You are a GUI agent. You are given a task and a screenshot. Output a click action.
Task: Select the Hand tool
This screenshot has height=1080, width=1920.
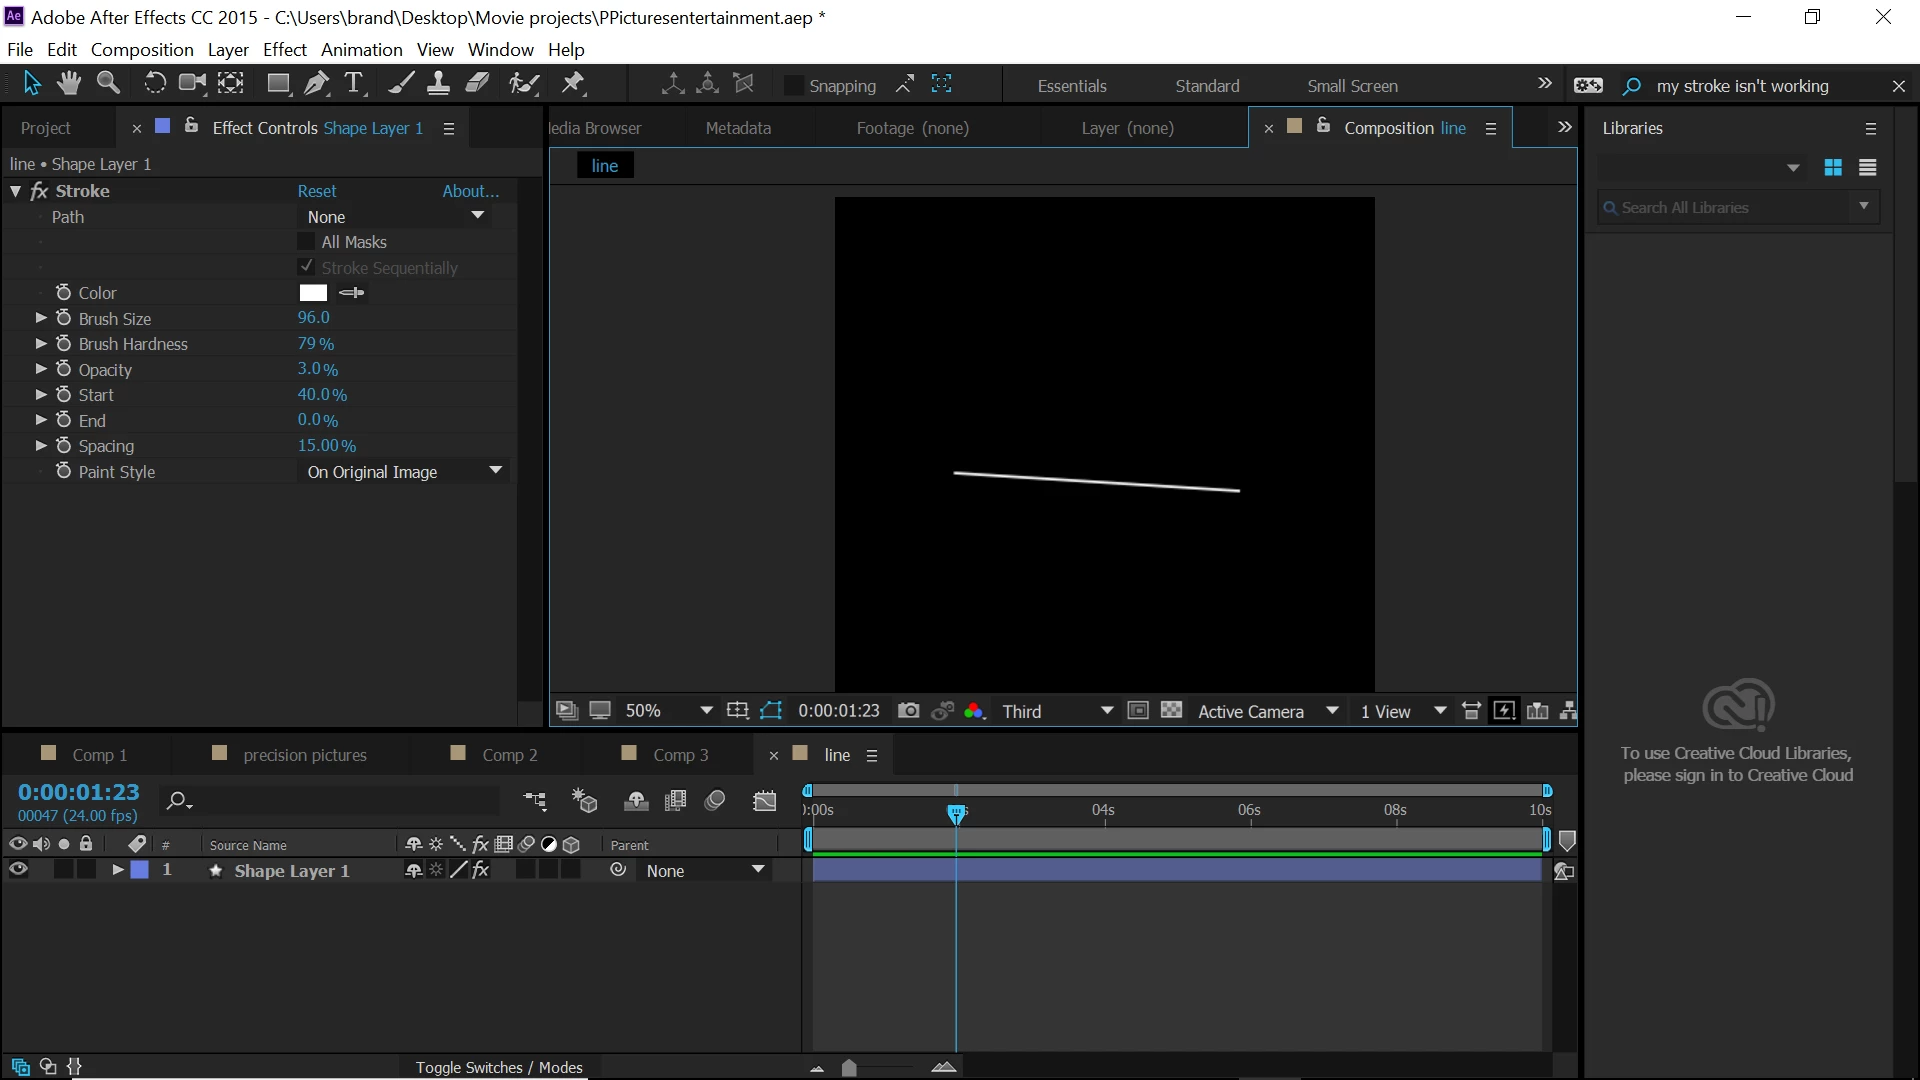point(69,84)
